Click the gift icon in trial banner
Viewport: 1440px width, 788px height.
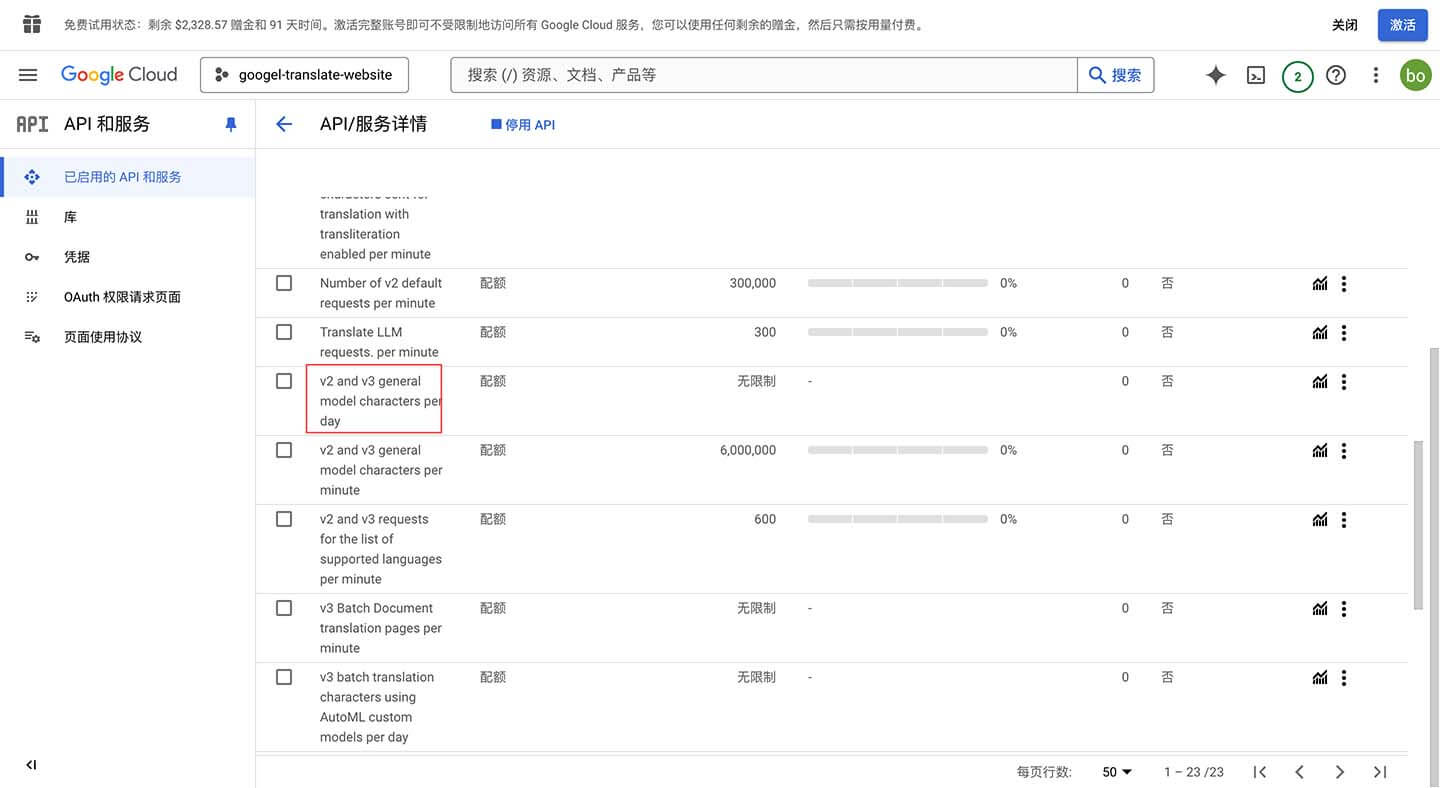[x=32, y=25]
